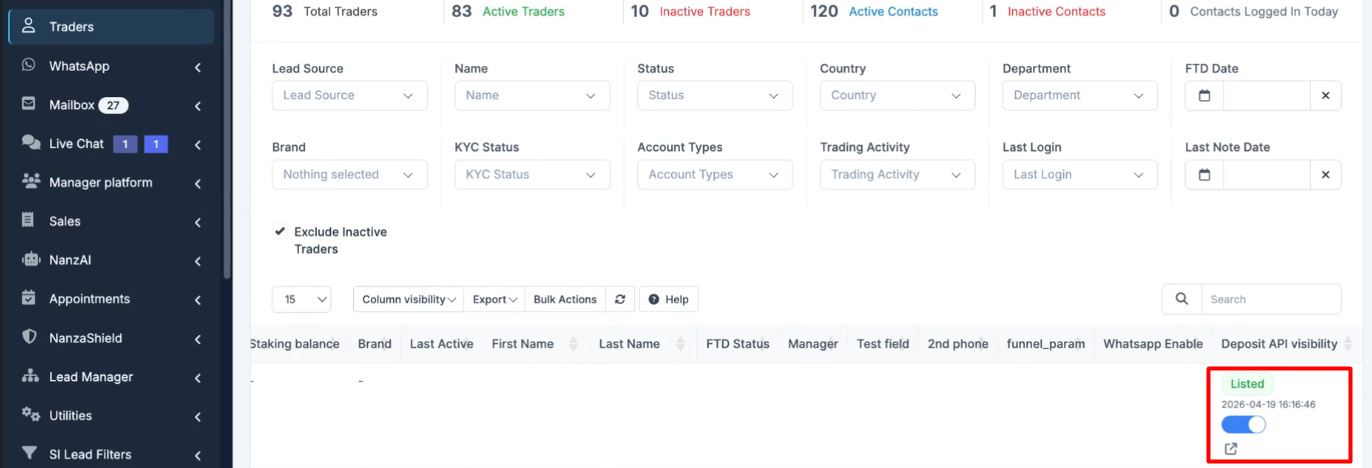Open the Lead Source dropdown
This screenshot has height=468, width=1372.
click(x=349, y=96)
